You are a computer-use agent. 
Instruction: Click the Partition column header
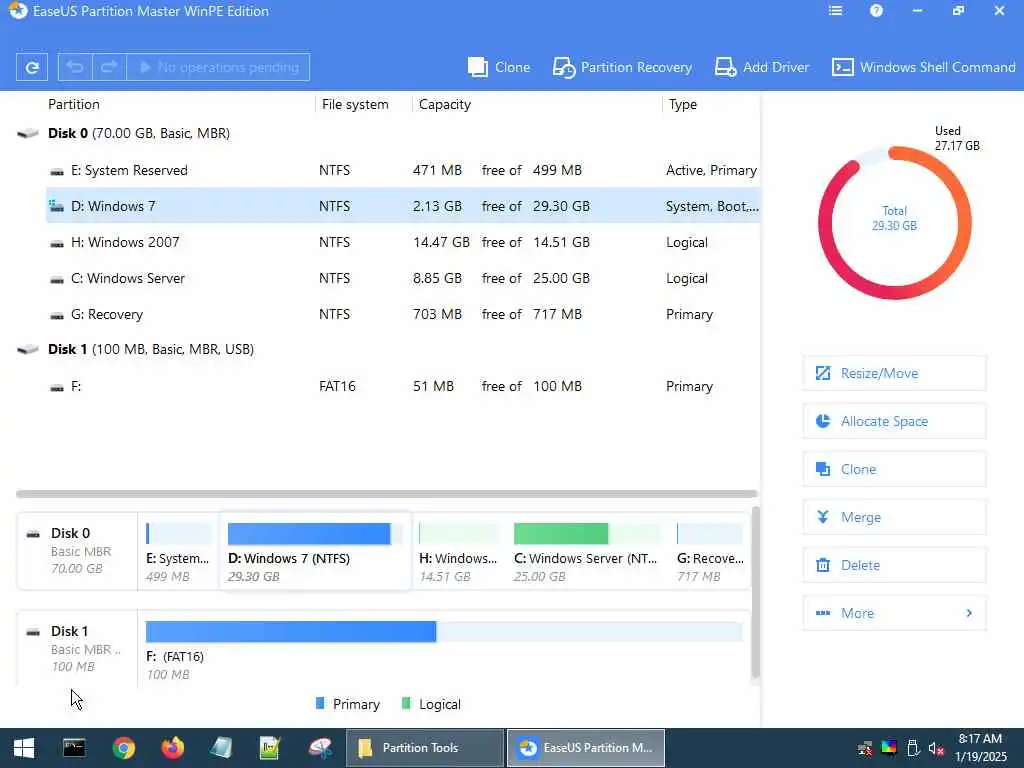coord(74,104)
